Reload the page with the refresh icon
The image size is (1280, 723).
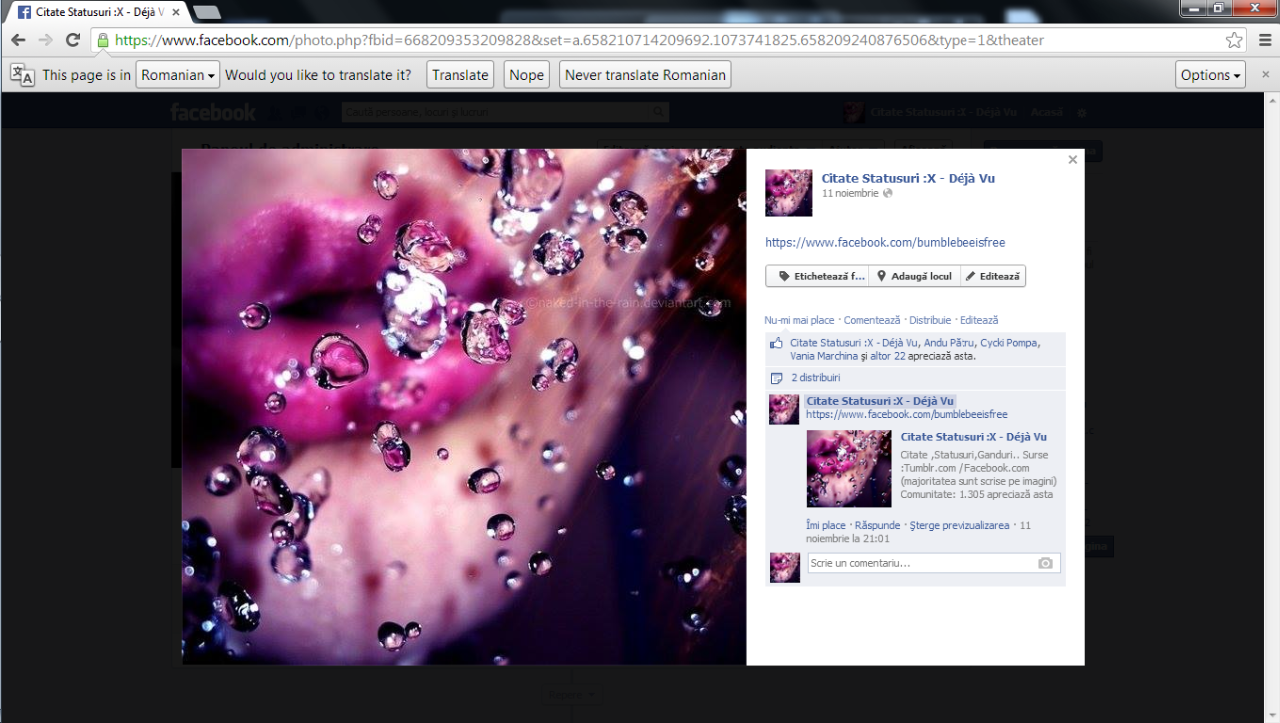[x=72, y=40]
